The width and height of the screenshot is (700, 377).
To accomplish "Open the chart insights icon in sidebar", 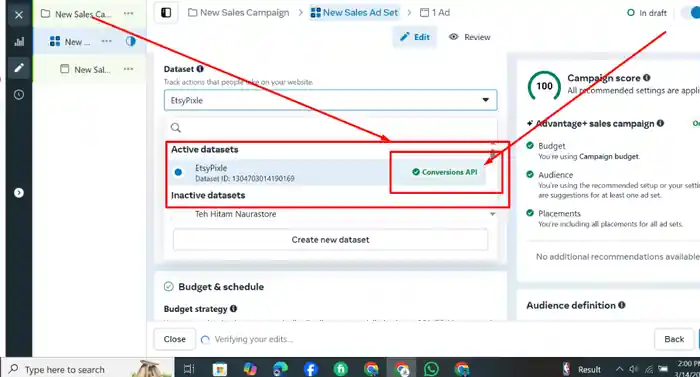I will point(19,42).
